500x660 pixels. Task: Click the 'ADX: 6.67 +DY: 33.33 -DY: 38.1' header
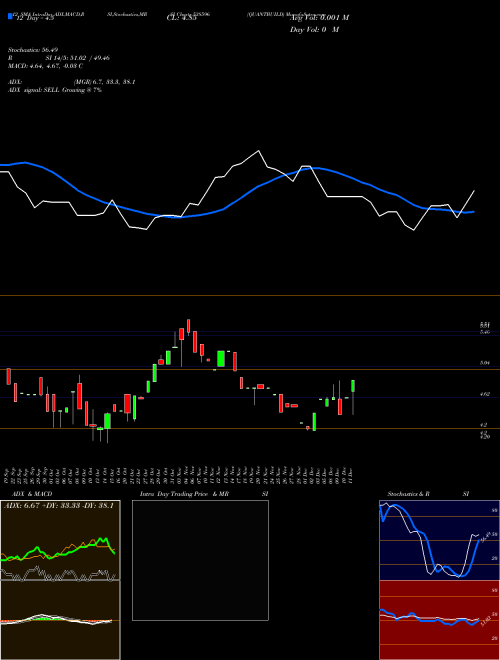[x=59, y=506]
